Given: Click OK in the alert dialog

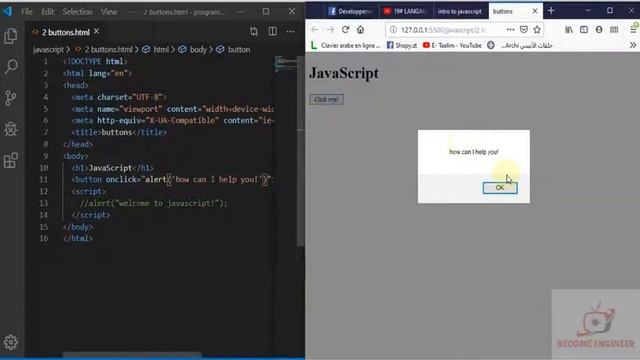Looking at the screenshot, I should pos(500,188).
